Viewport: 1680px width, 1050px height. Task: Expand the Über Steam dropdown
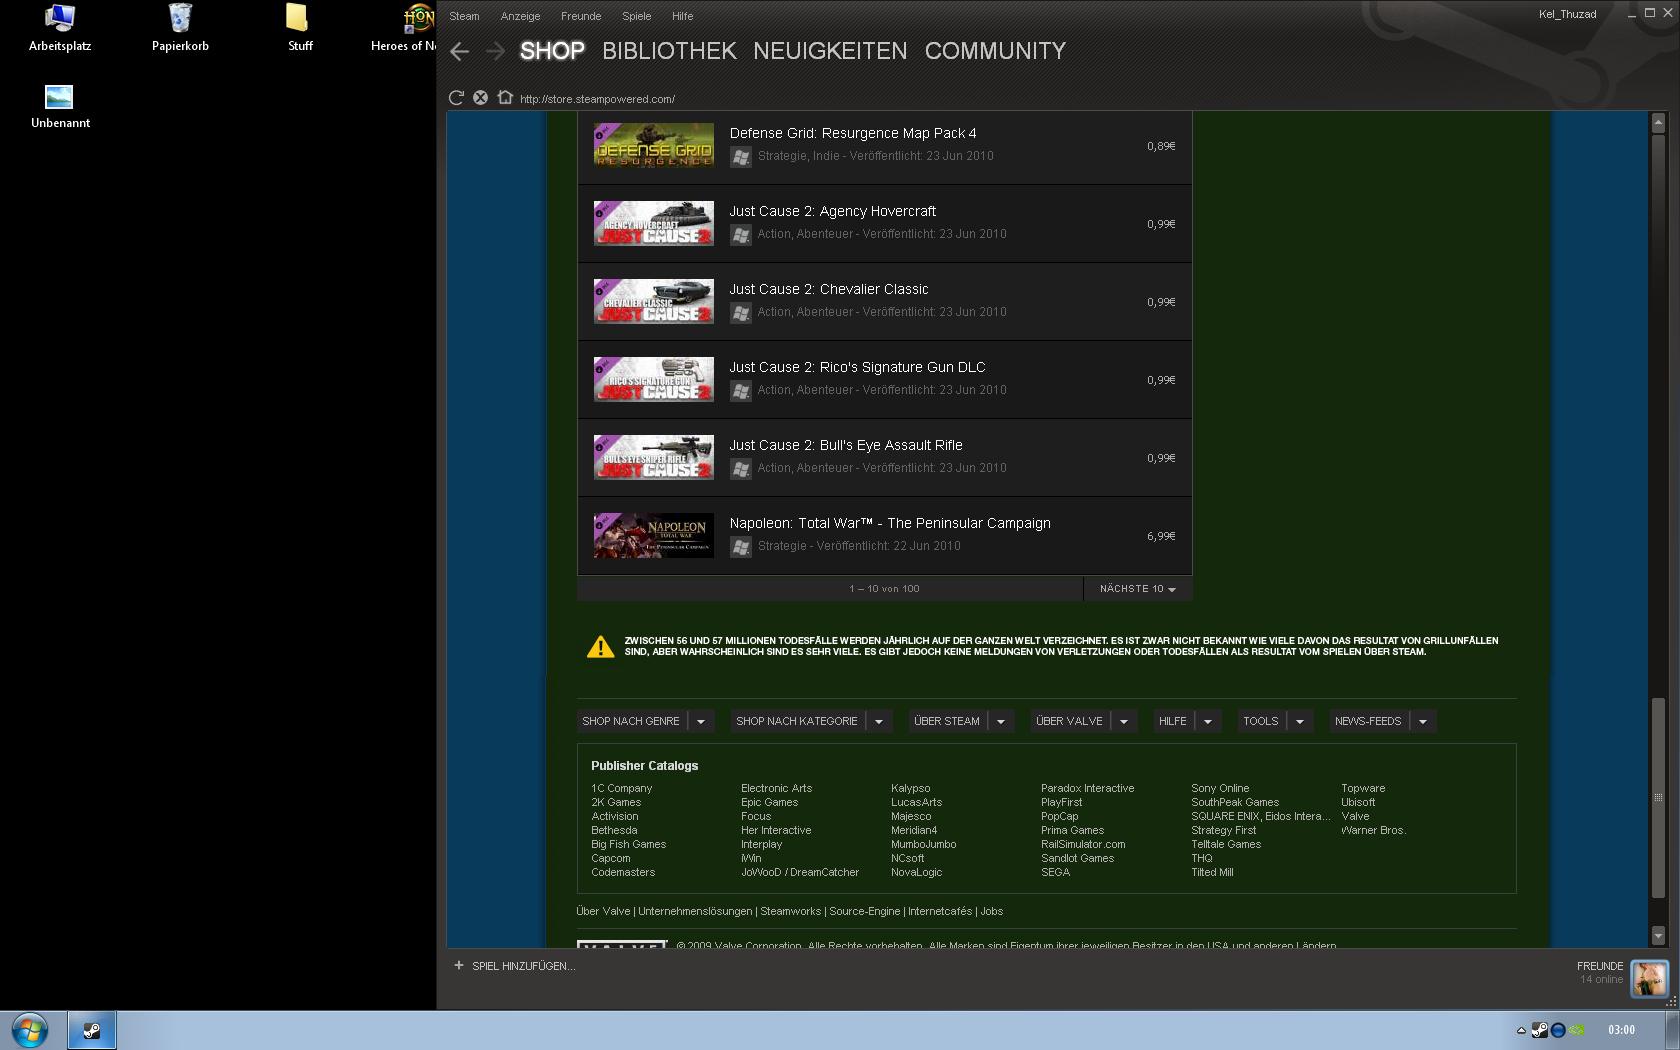coord(1000,721)
